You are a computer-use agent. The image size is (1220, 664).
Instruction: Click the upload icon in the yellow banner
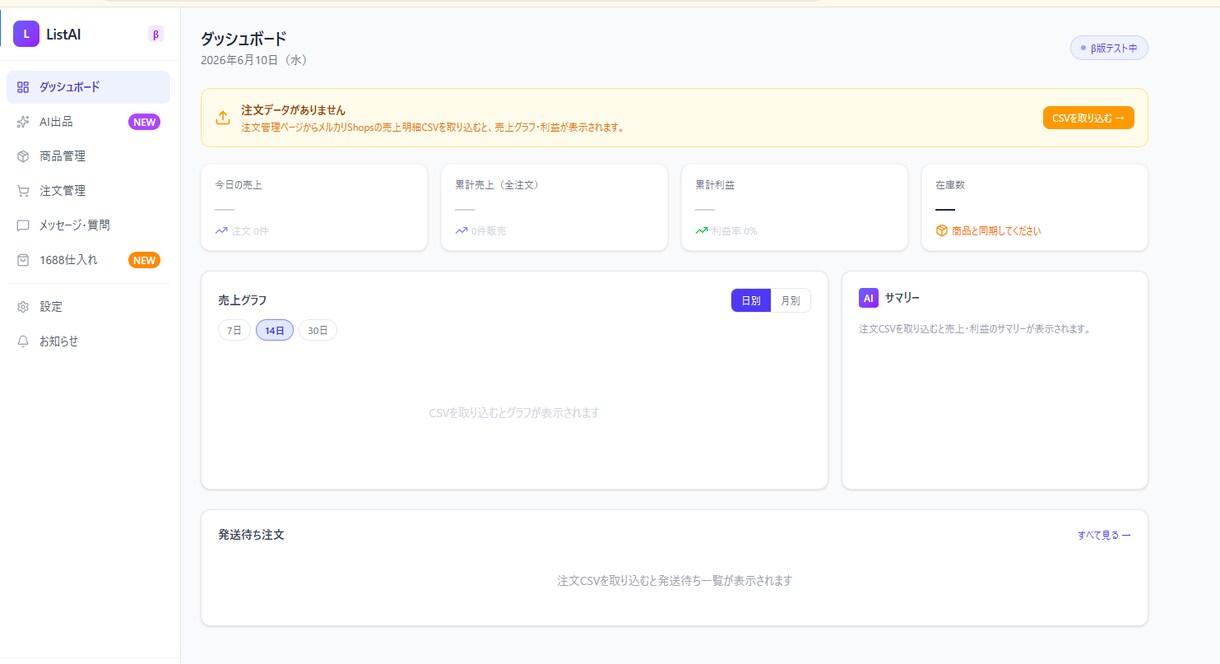click(223, 118)
